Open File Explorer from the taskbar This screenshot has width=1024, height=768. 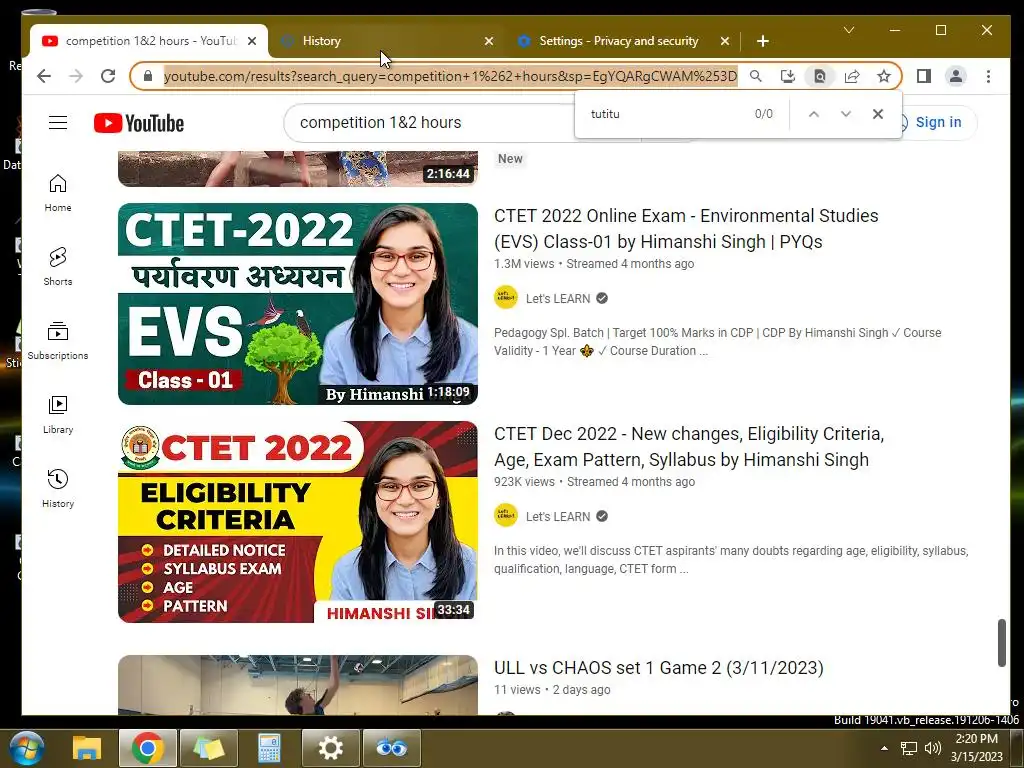[86, 748]
